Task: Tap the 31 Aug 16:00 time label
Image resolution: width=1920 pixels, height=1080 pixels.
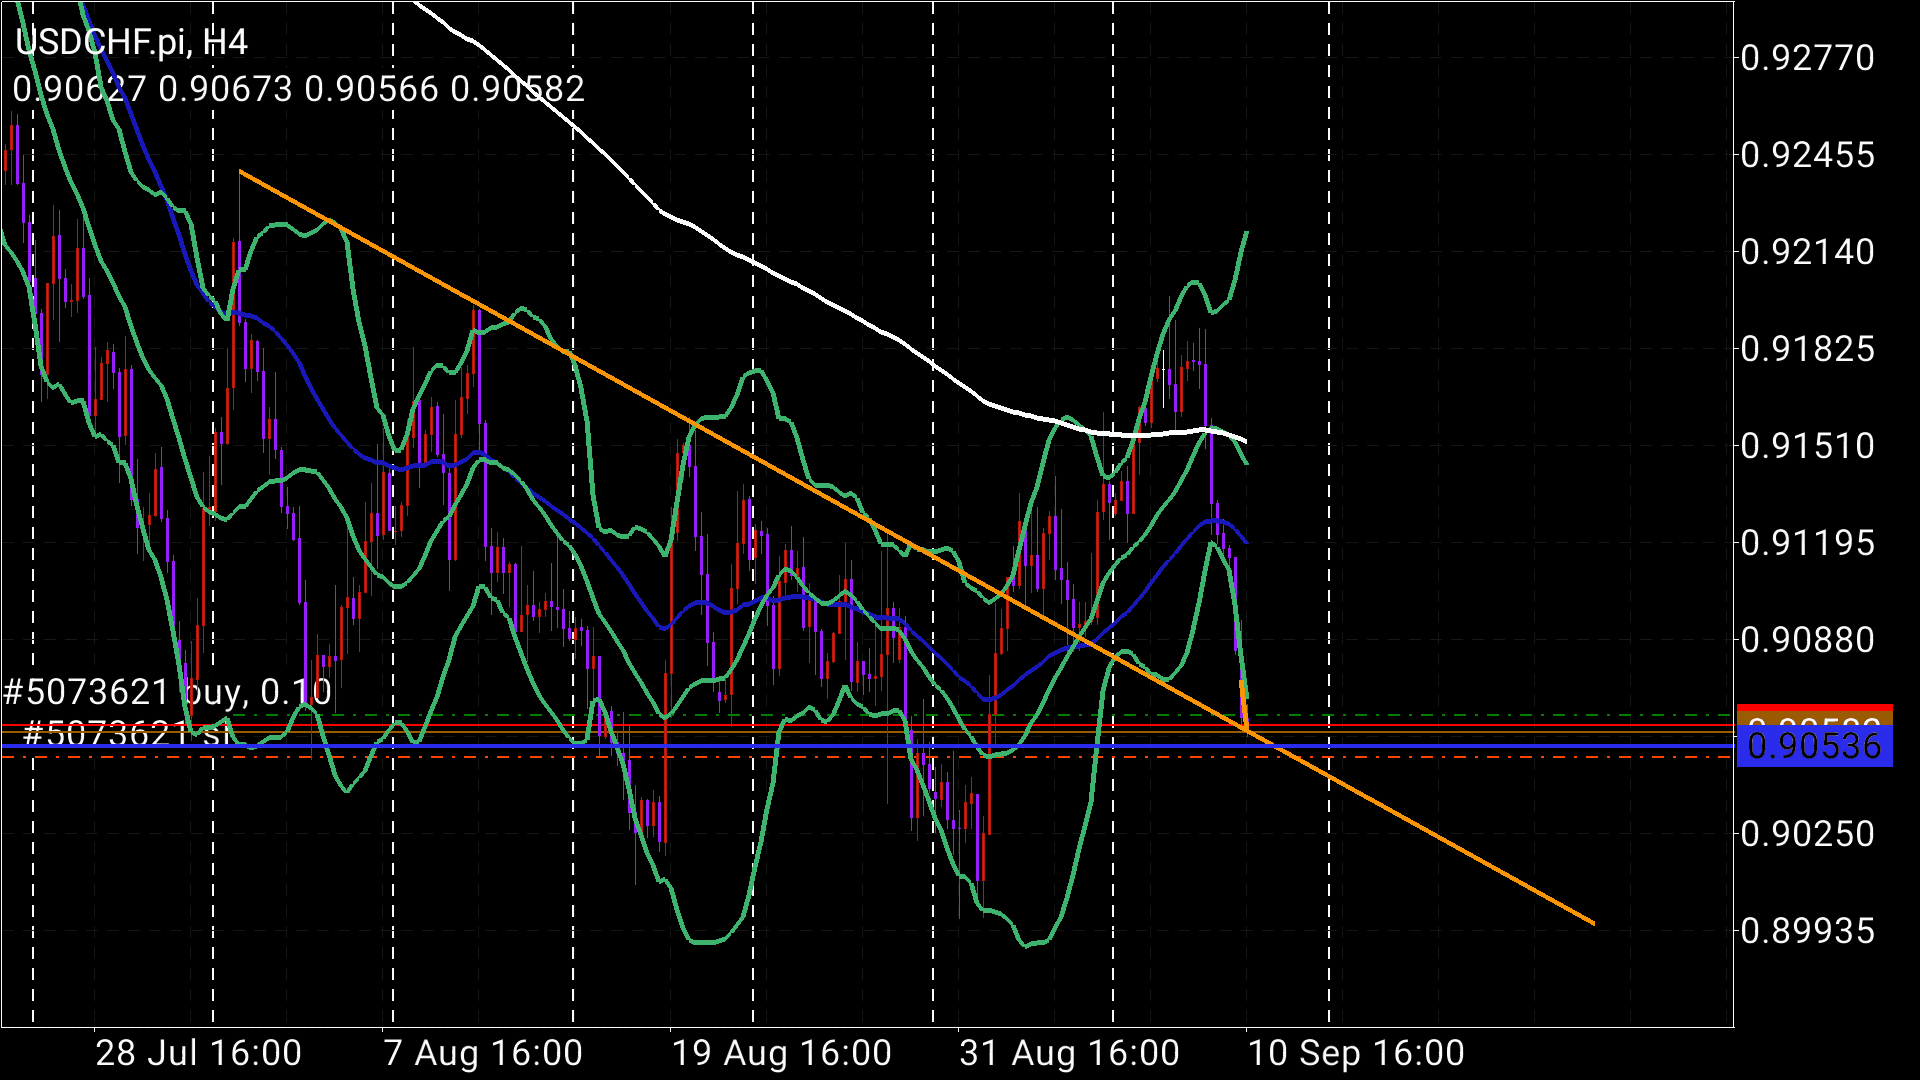Action: [x=1069, y=1053]
